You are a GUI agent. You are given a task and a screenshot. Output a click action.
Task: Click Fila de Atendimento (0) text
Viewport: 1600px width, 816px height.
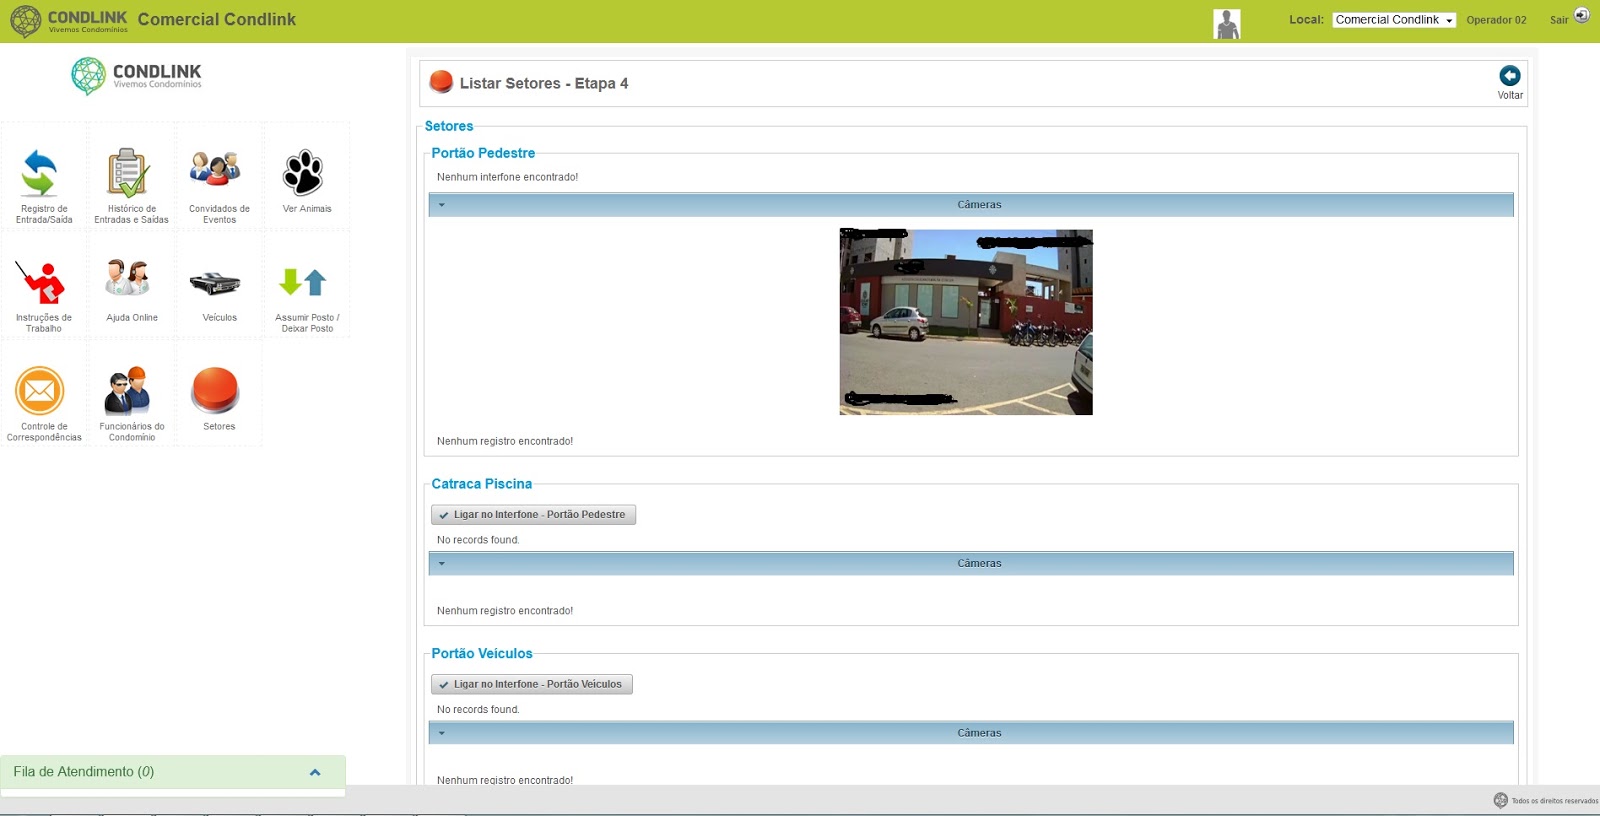[84, 772]
